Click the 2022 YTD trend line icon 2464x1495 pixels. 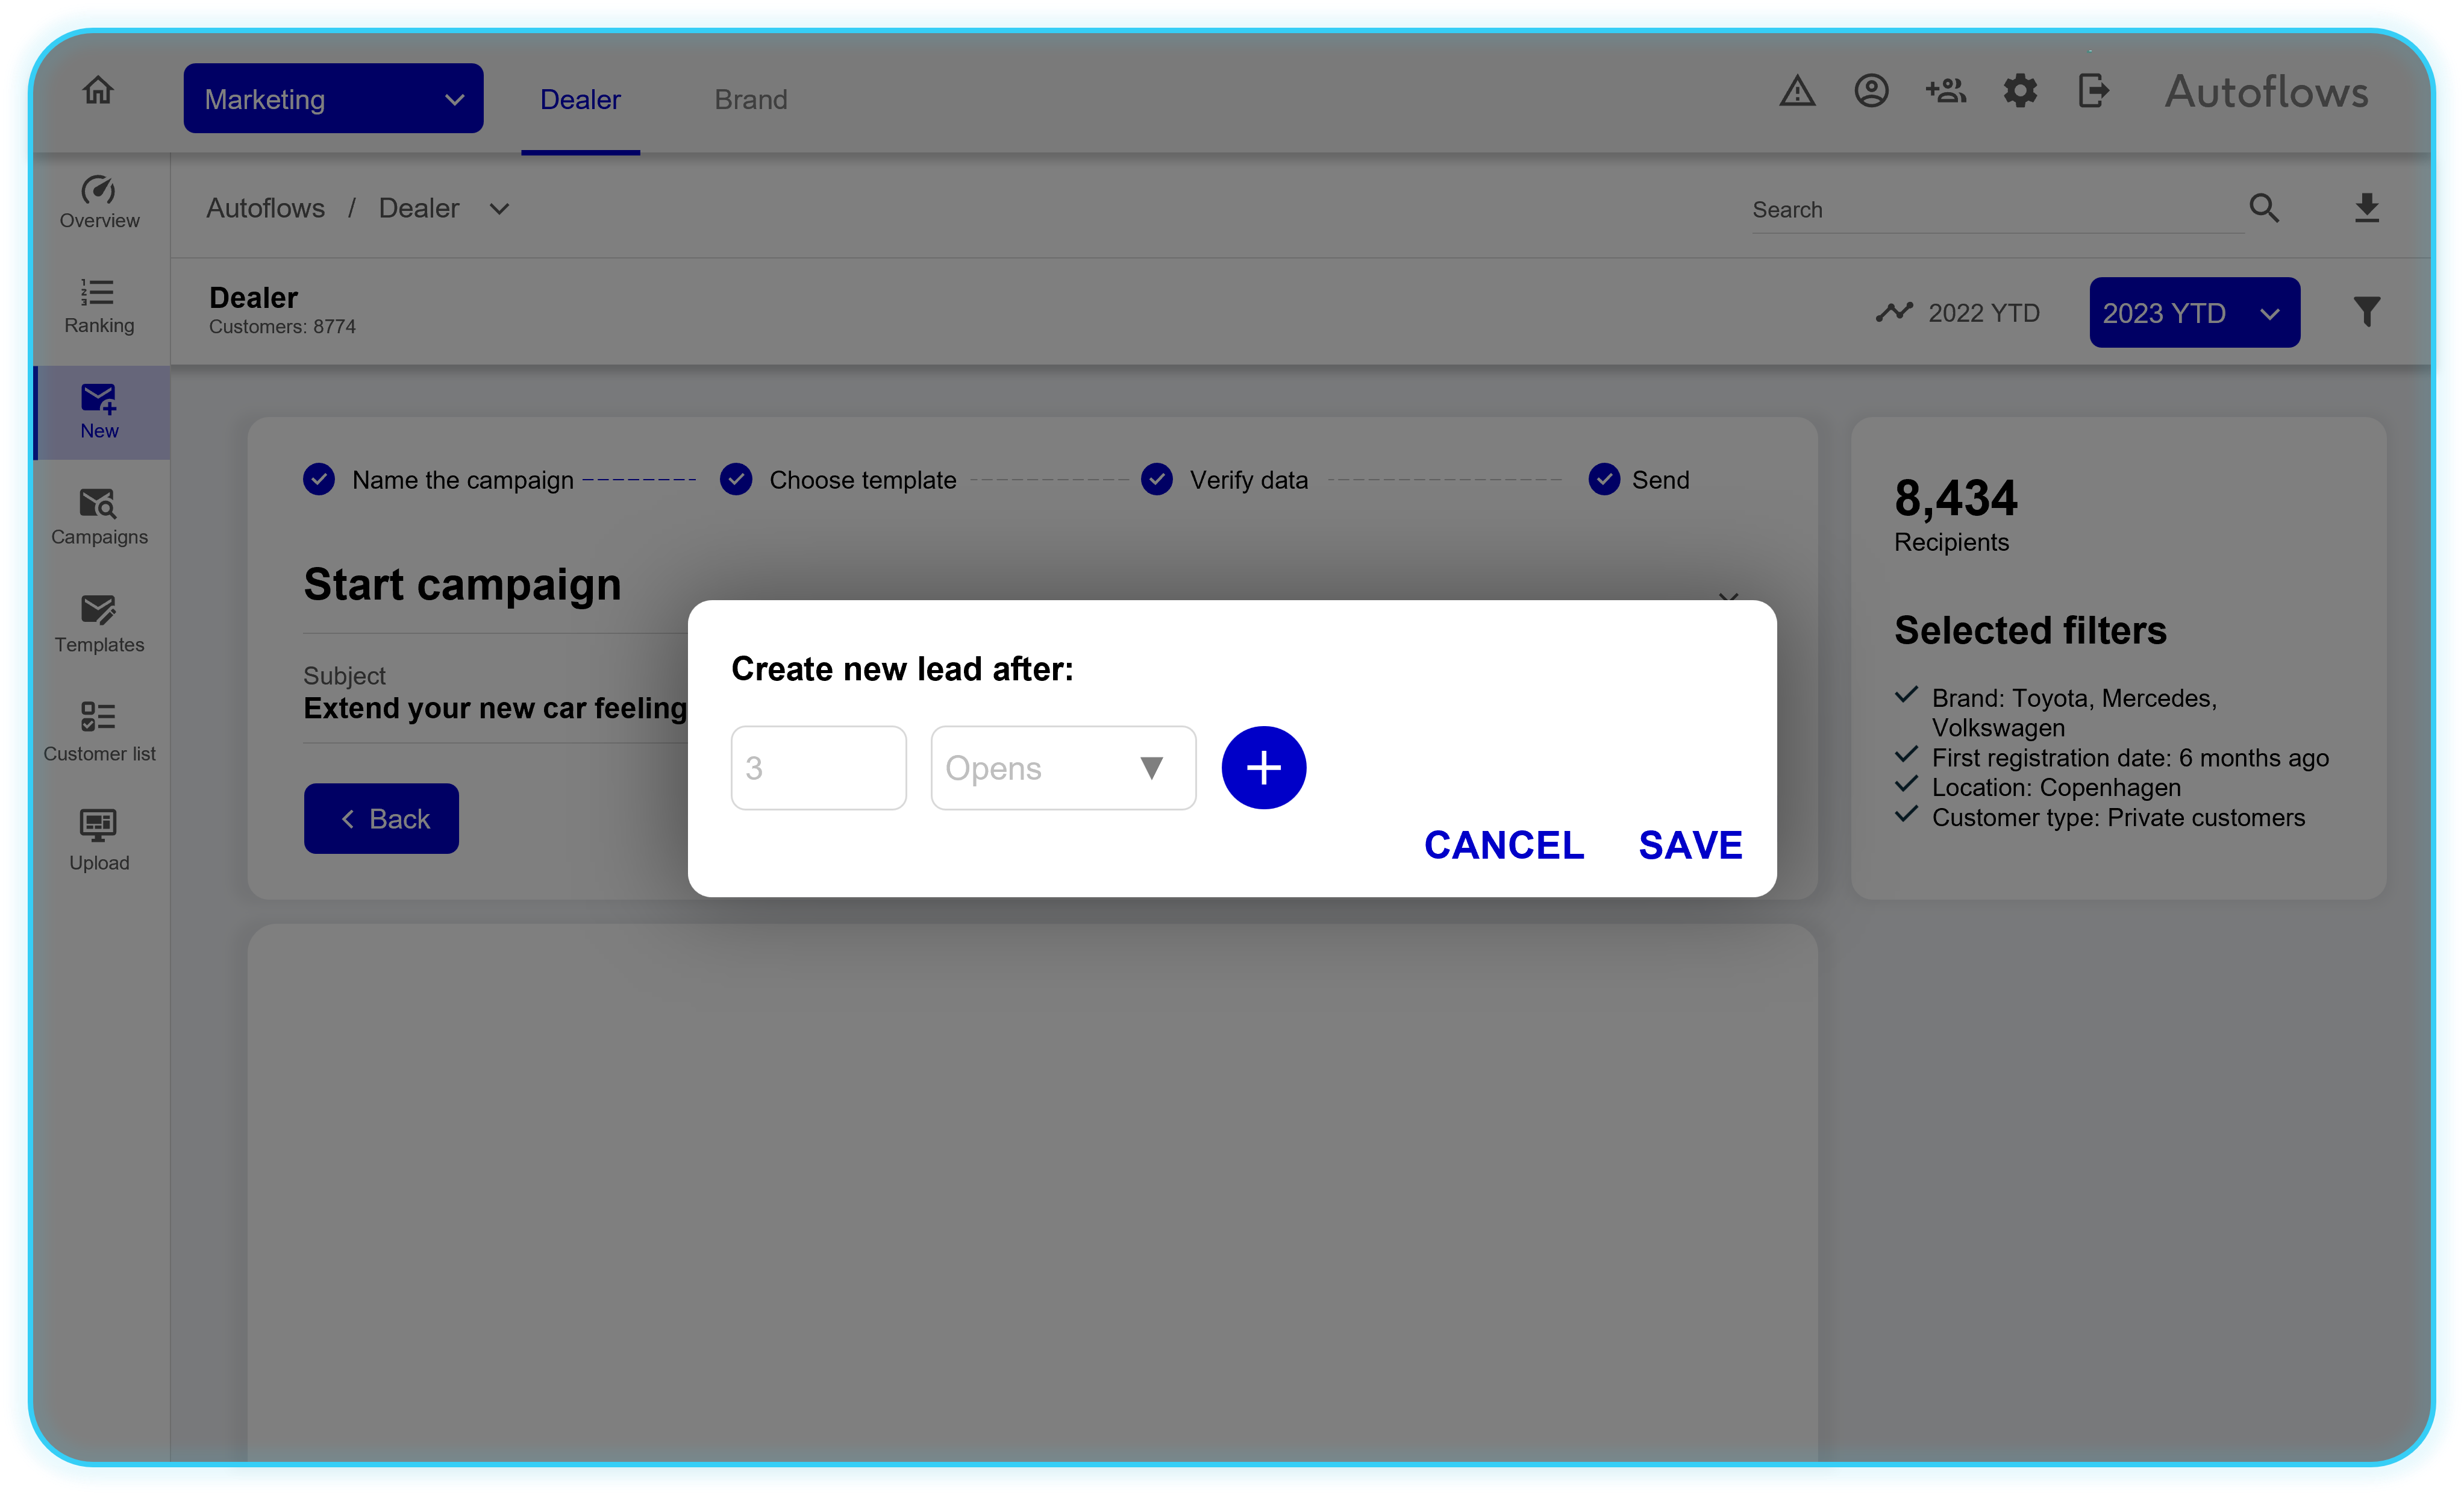pyautogui.click(x=1894, y=313)
